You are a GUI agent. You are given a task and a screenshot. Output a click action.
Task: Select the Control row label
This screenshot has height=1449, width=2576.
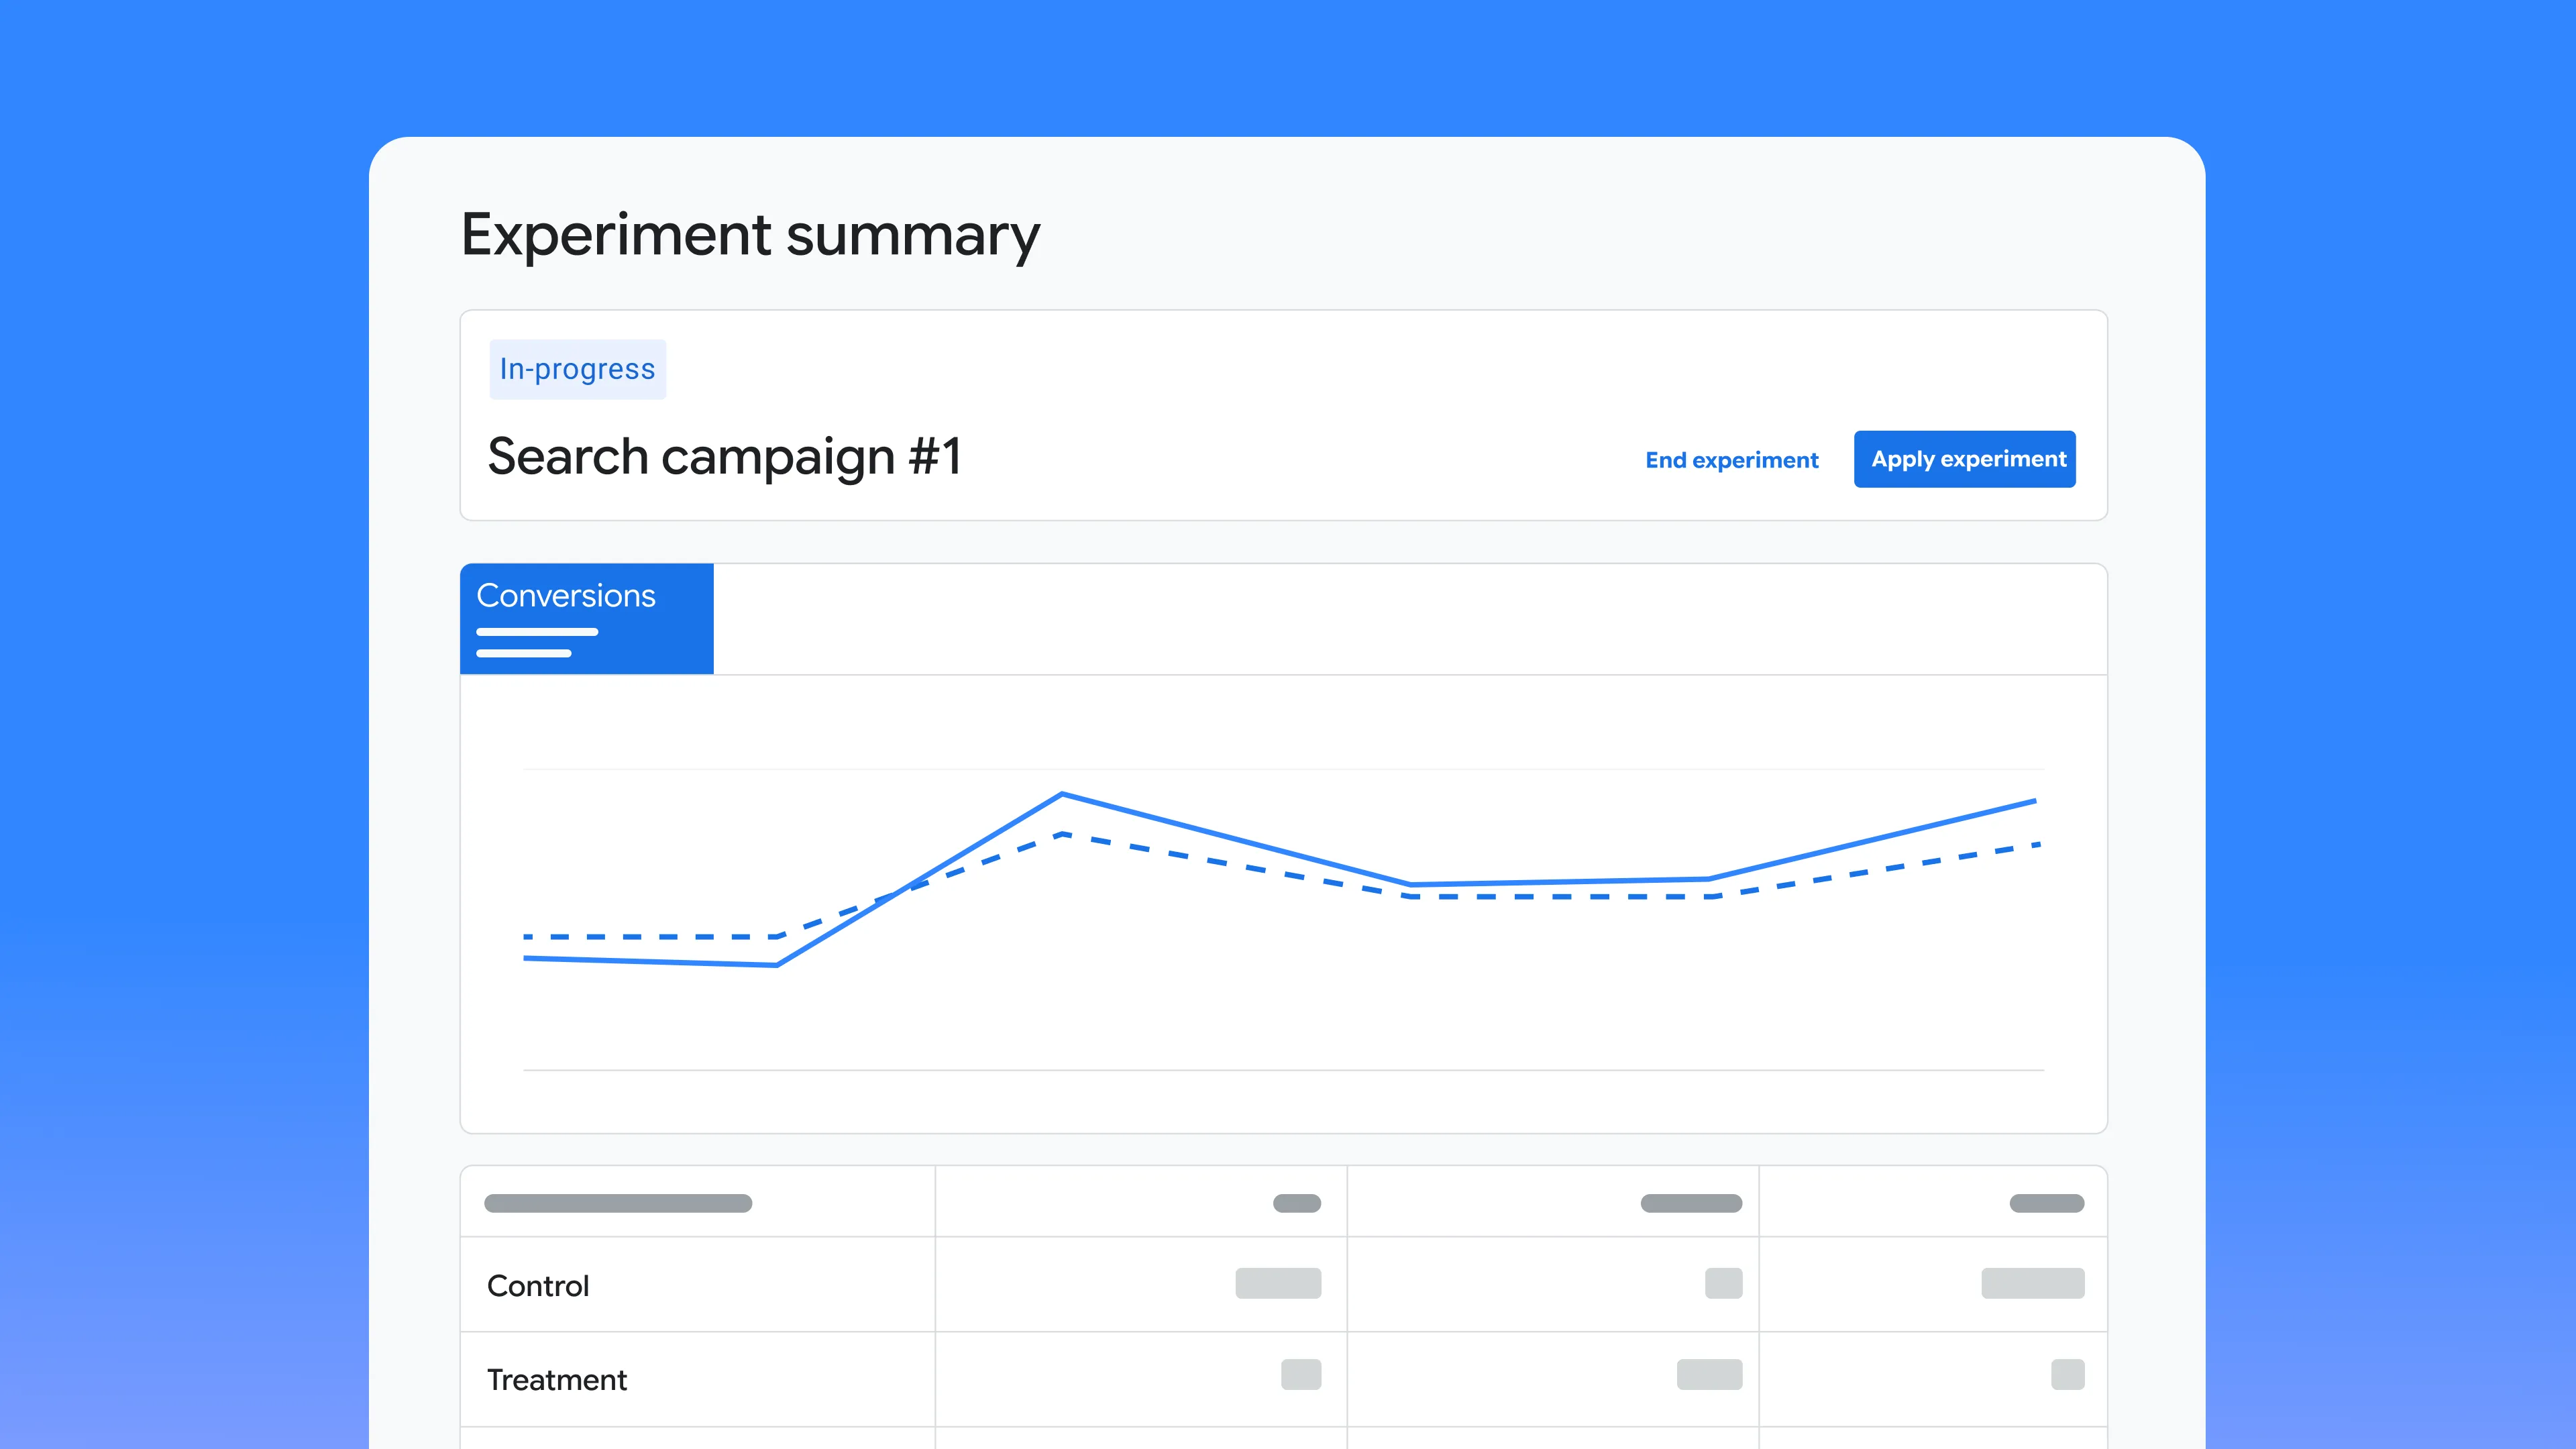538,1285
